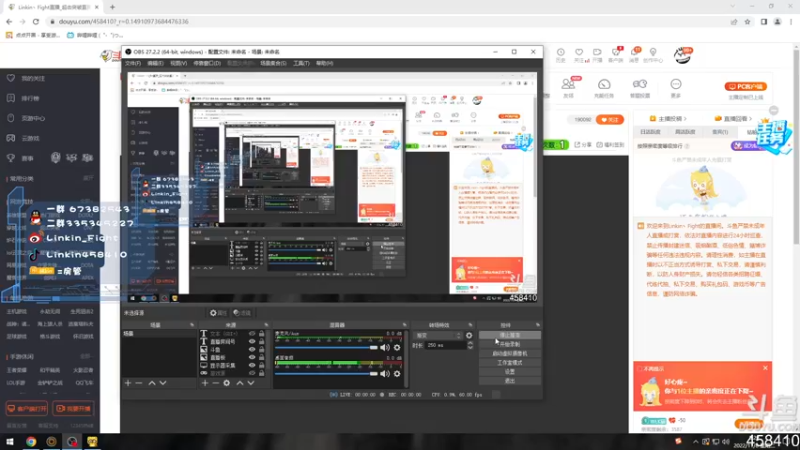Expand 主播投稿 section arrow

pyautogui.click(x=685, y=118)
